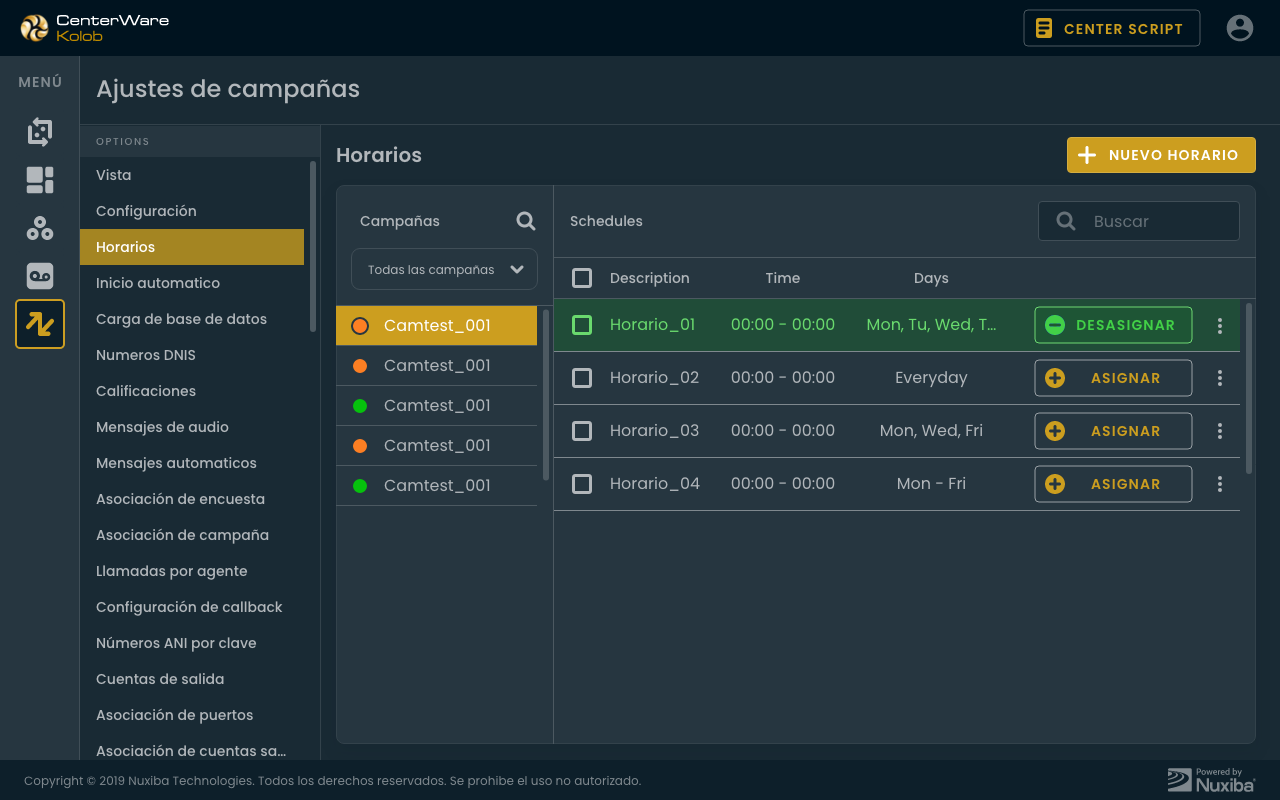
Task: Open the Todas las campañas dropdown
Action: click(x=444, y=269)
